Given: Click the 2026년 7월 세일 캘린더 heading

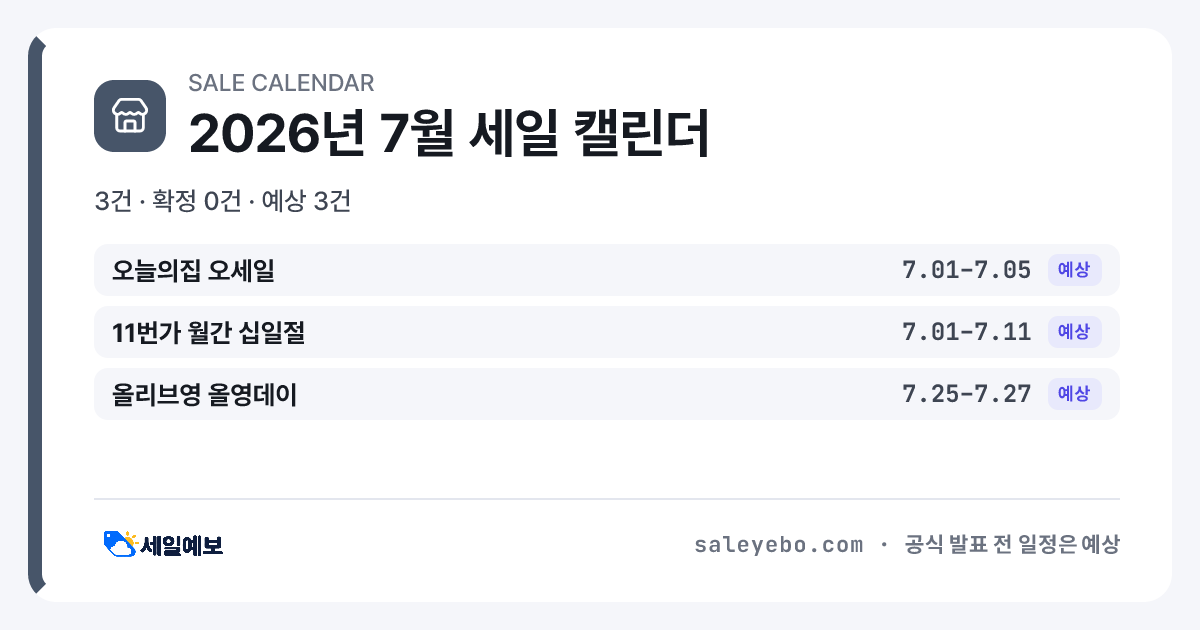Looking at the screenshot, I should 449,133.
